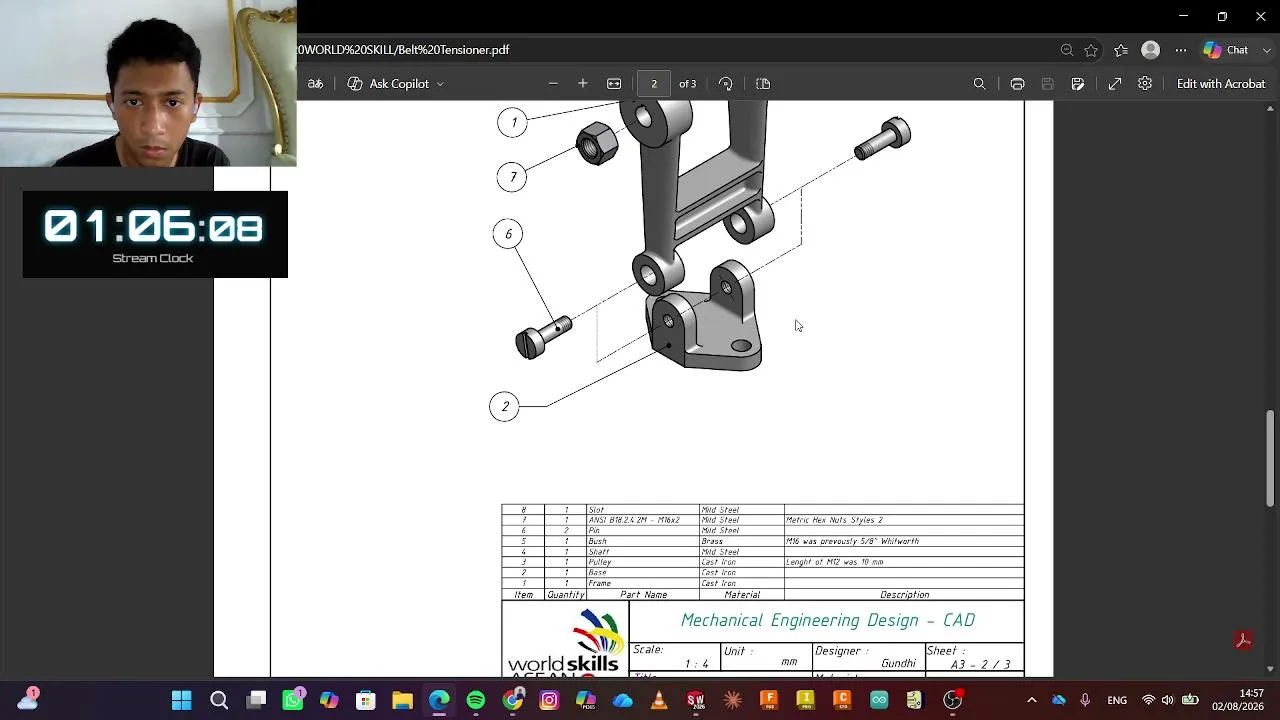
Task: Click the 'Part Name' column header
Action: (x=643, y=595)
